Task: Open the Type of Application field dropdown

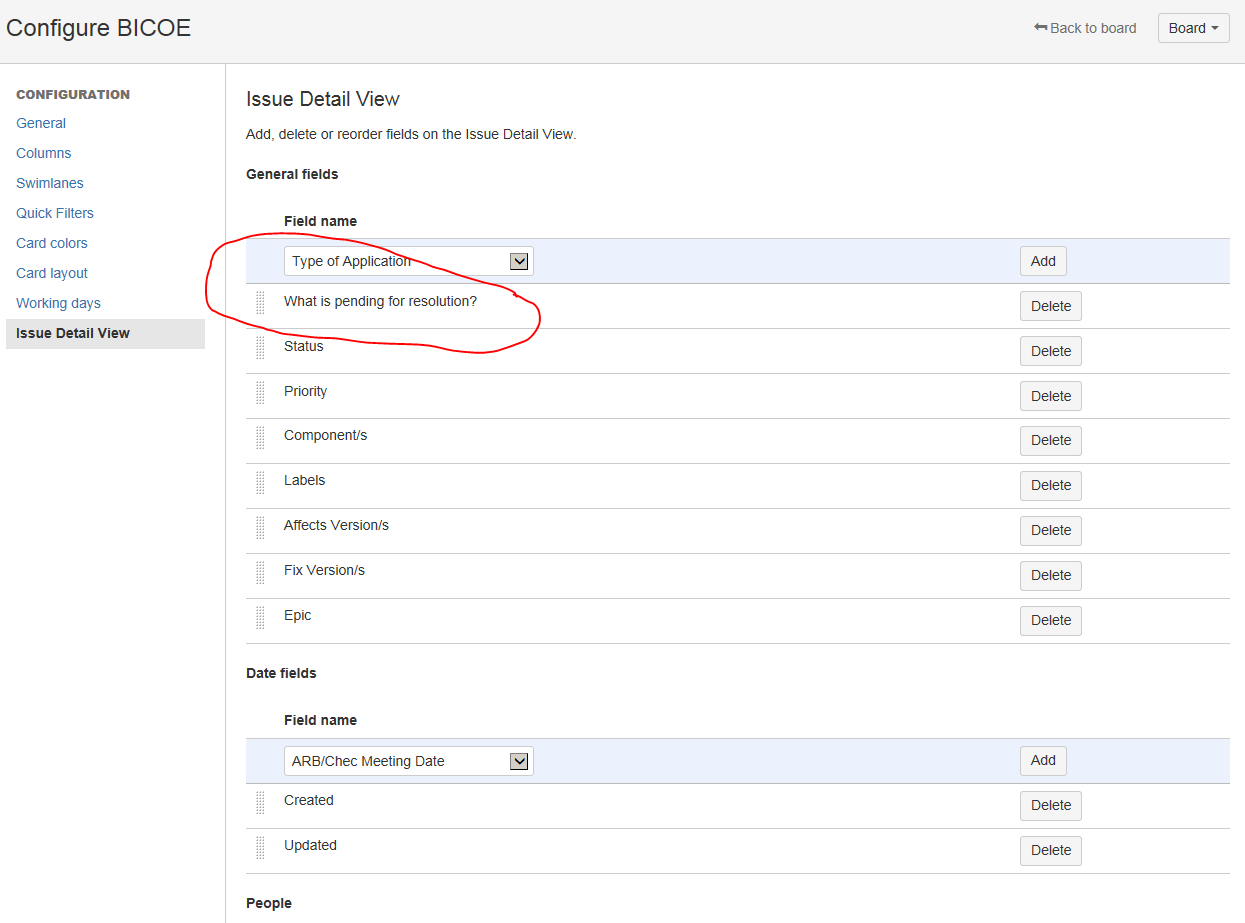Action: [x=519, y=260]
